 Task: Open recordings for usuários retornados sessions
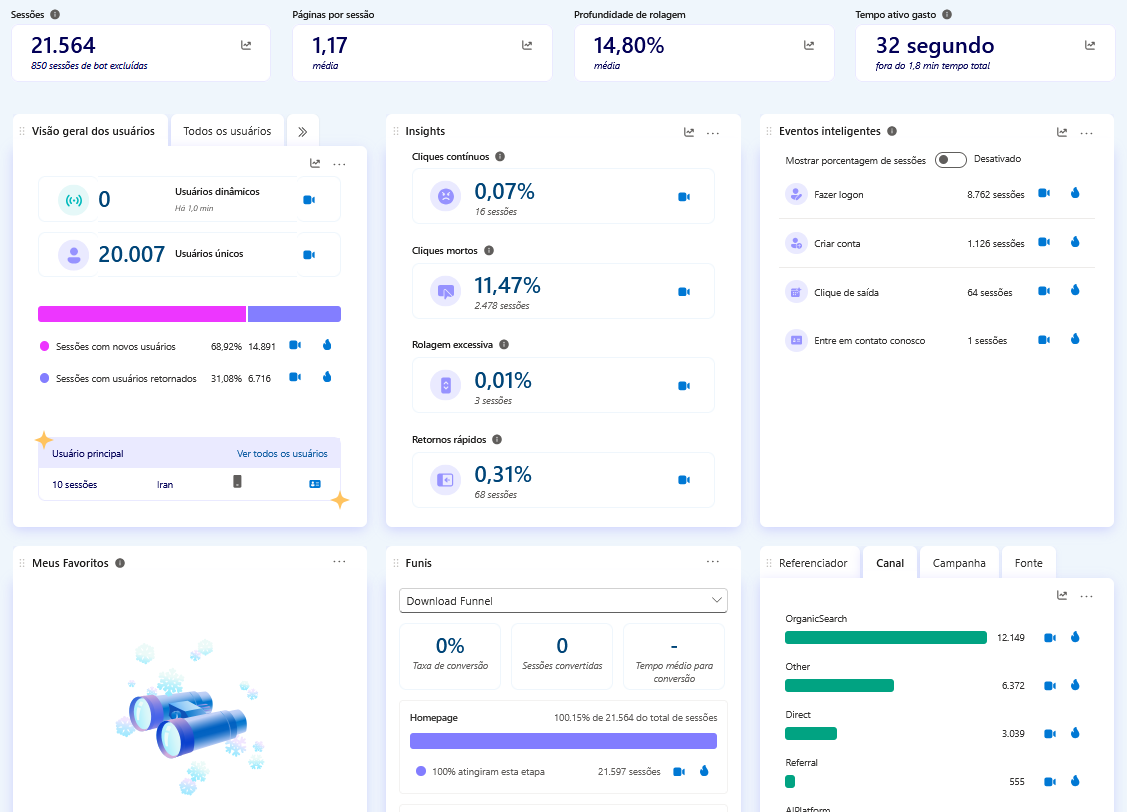tap(295, 377)
